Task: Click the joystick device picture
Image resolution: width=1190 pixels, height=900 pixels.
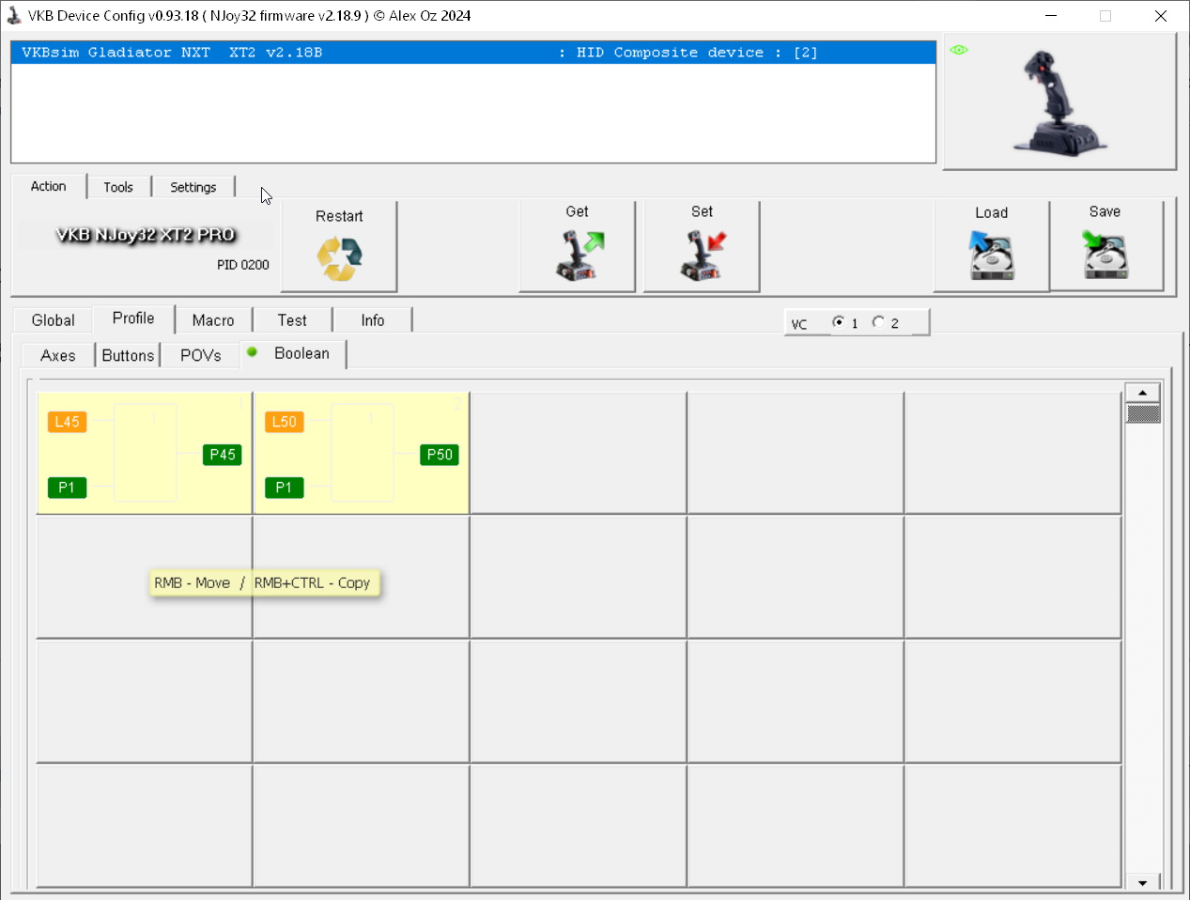Action: coord(1060,103)
